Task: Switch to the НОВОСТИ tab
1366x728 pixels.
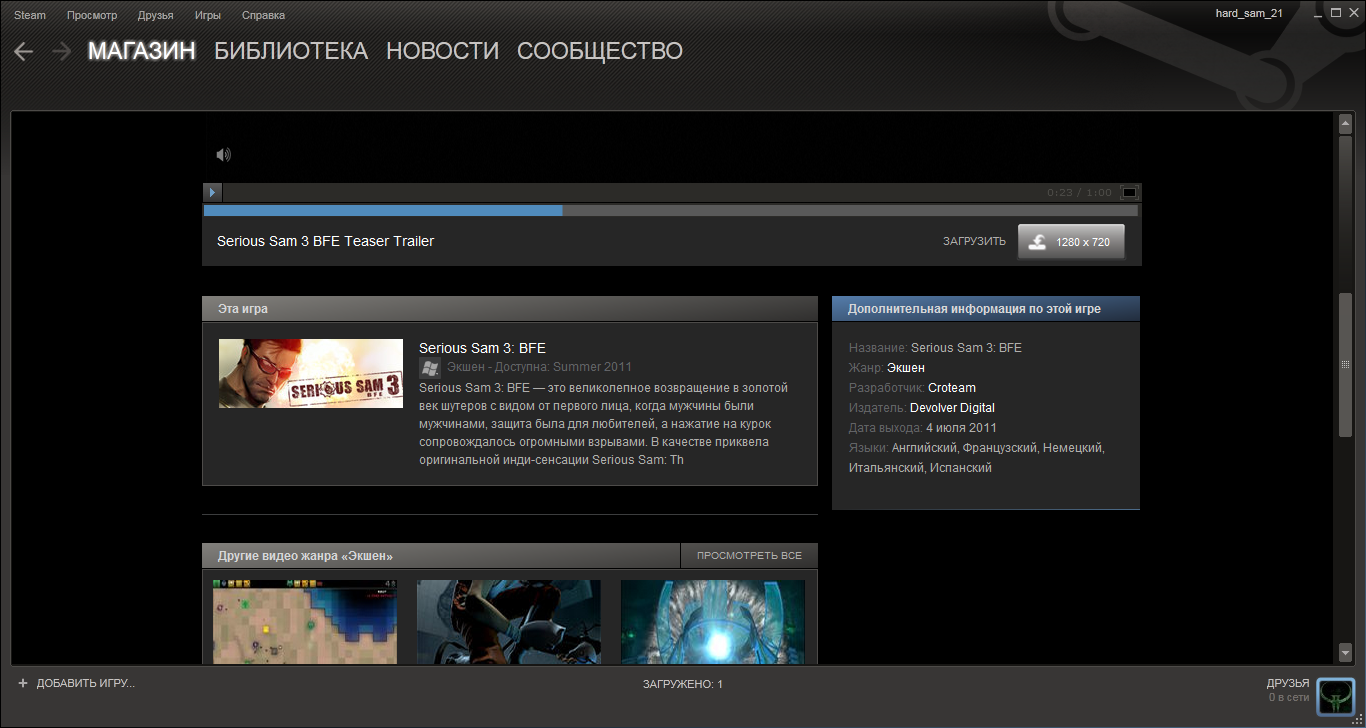Action: coord(442,51)
